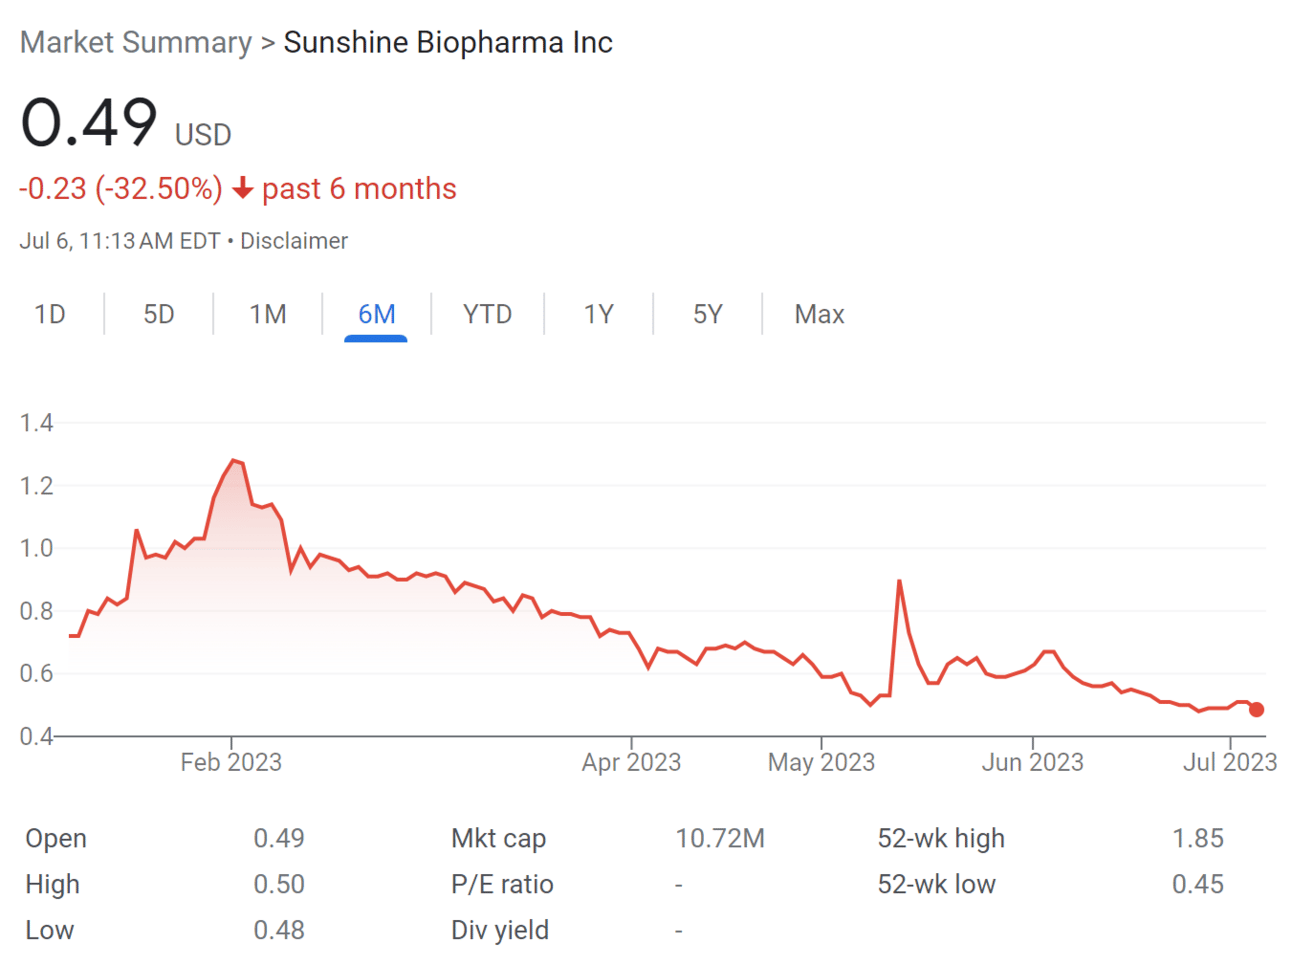This screenshot has width=1292, height=965.
Task: Click the red down arrow icon
Action: point(242,189)
